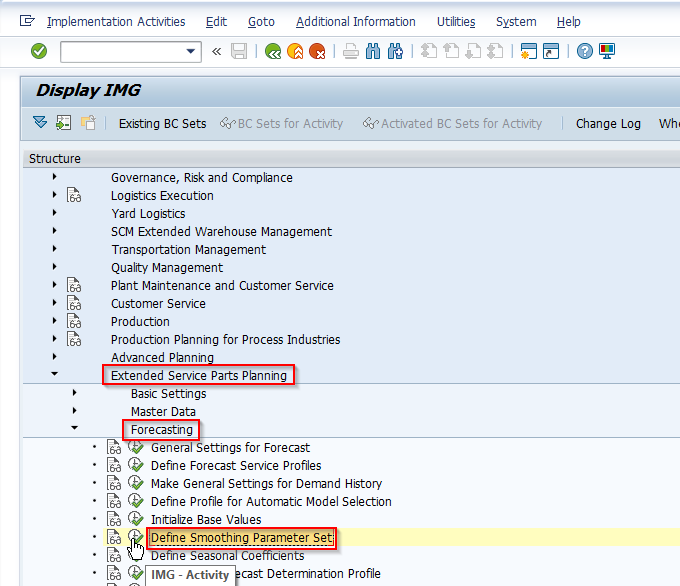Screen dimensions: 680x586
Task: Click the green Back icon
Action: tap(273, 52)
